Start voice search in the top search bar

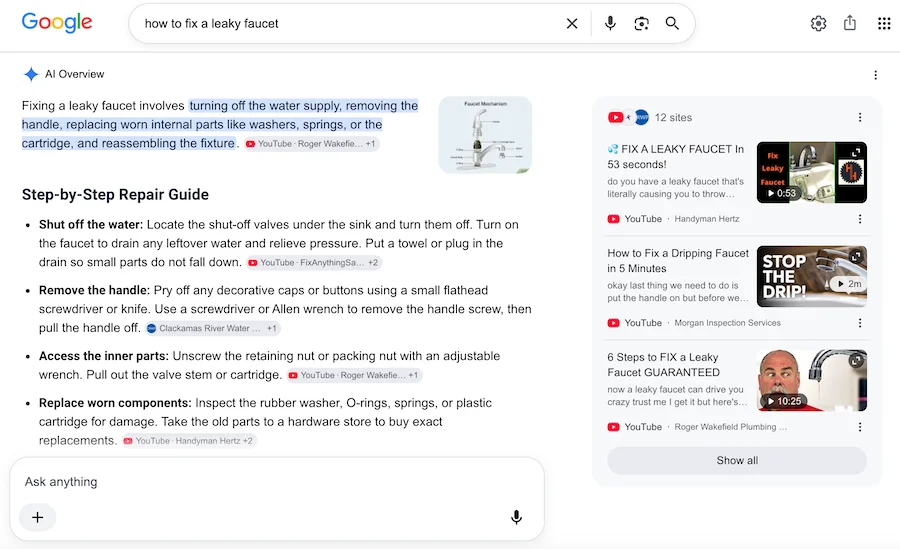pyautogui.click(x=610, y=23)
